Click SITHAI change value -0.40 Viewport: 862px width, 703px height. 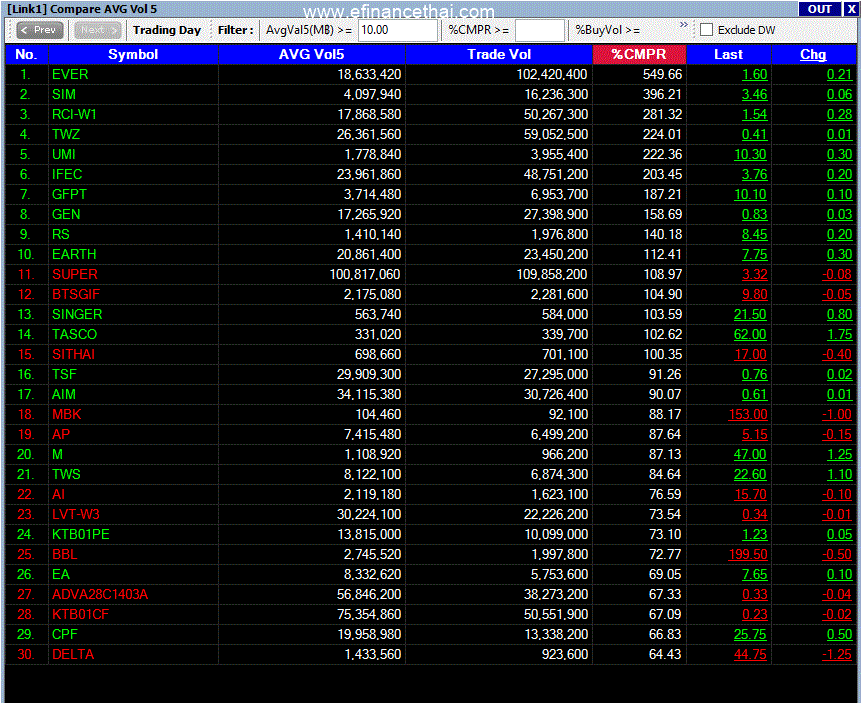point(837,355)
